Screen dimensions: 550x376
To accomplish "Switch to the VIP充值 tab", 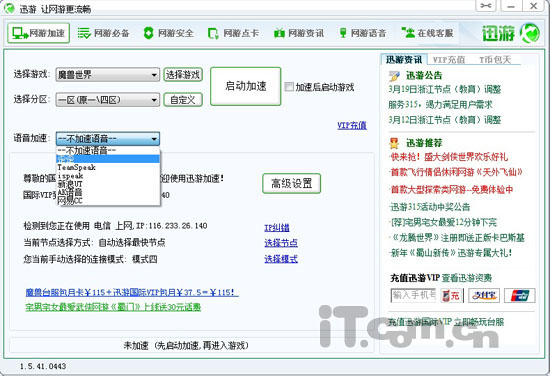I will [449, 60].
